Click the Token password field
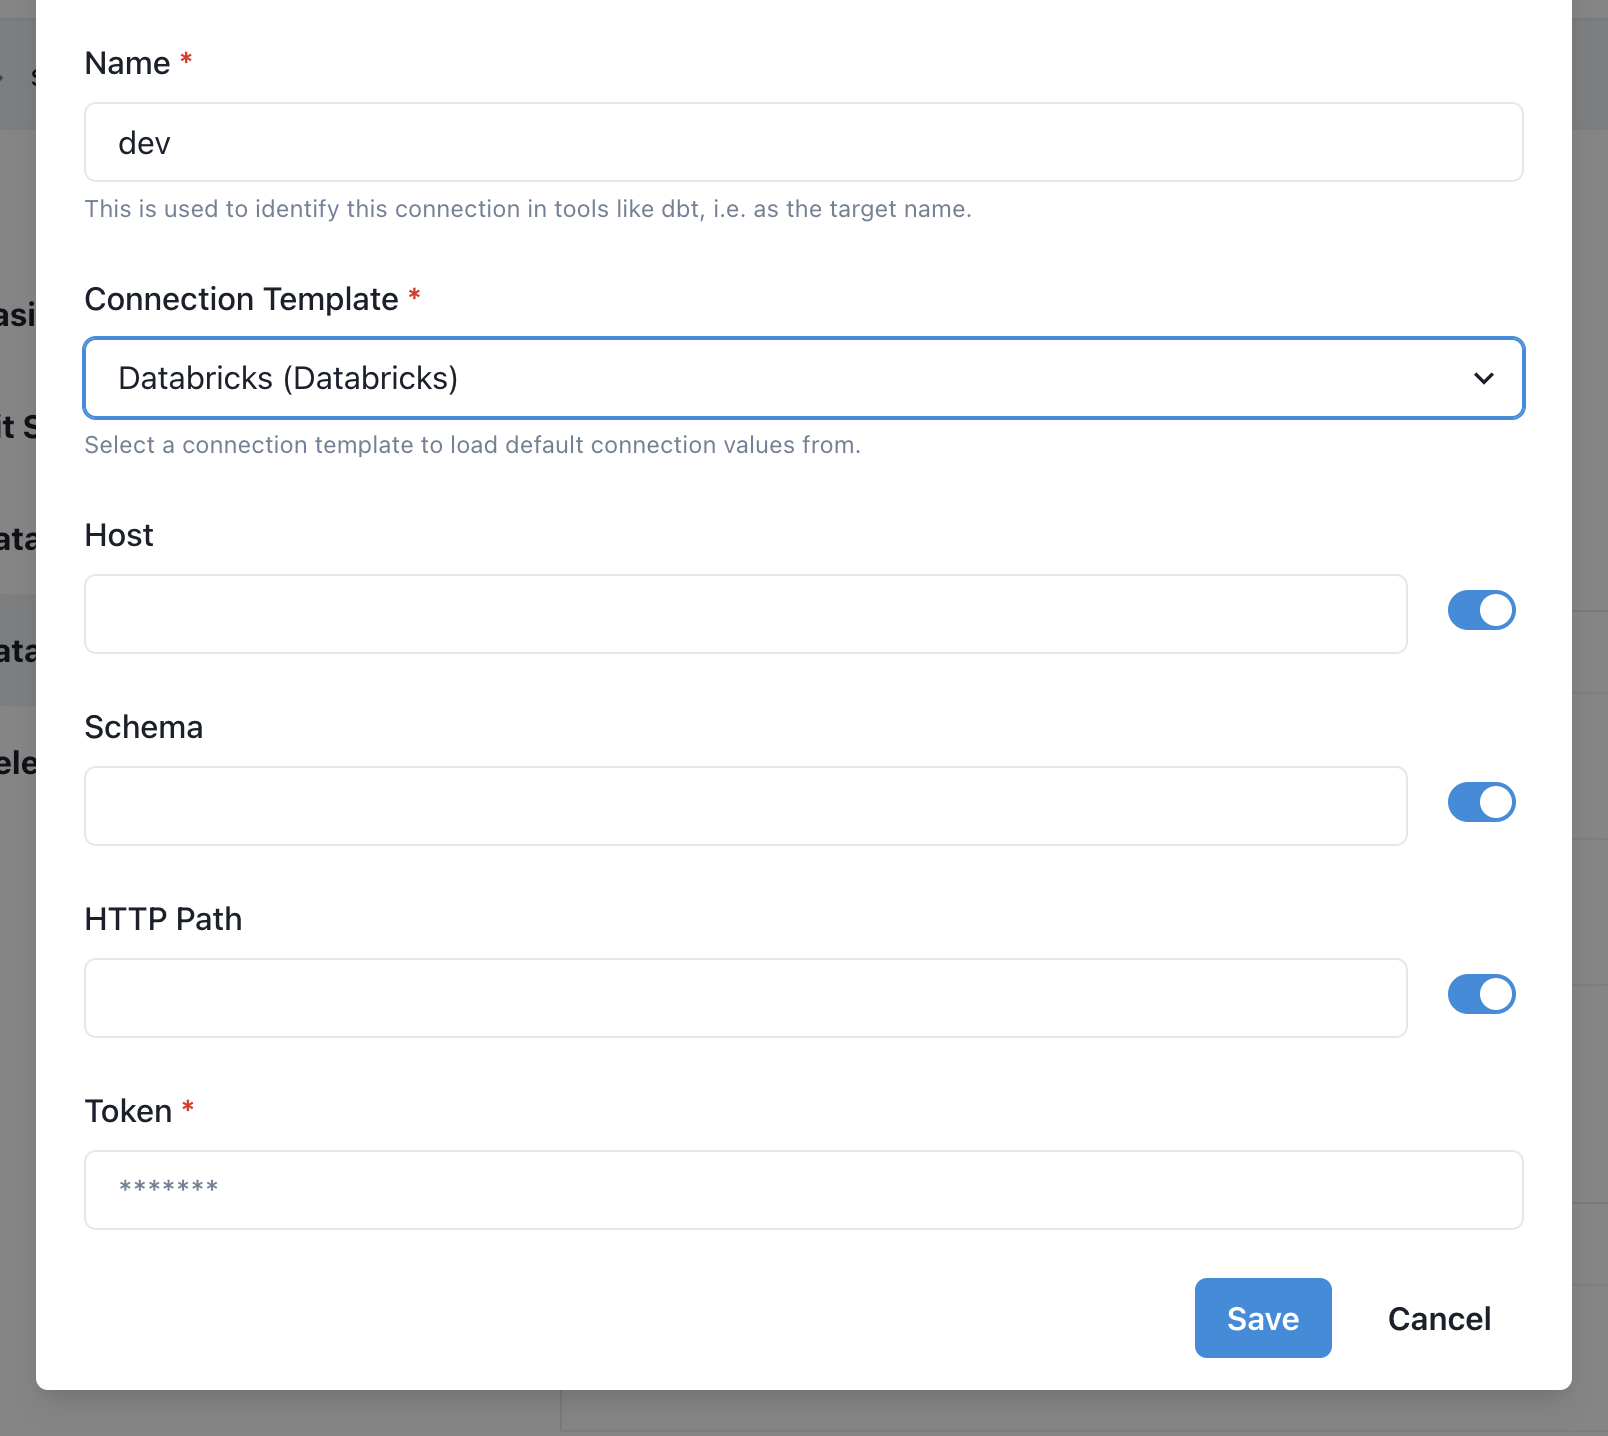Screen dimensions: 1608x1436 point(803,1190)
